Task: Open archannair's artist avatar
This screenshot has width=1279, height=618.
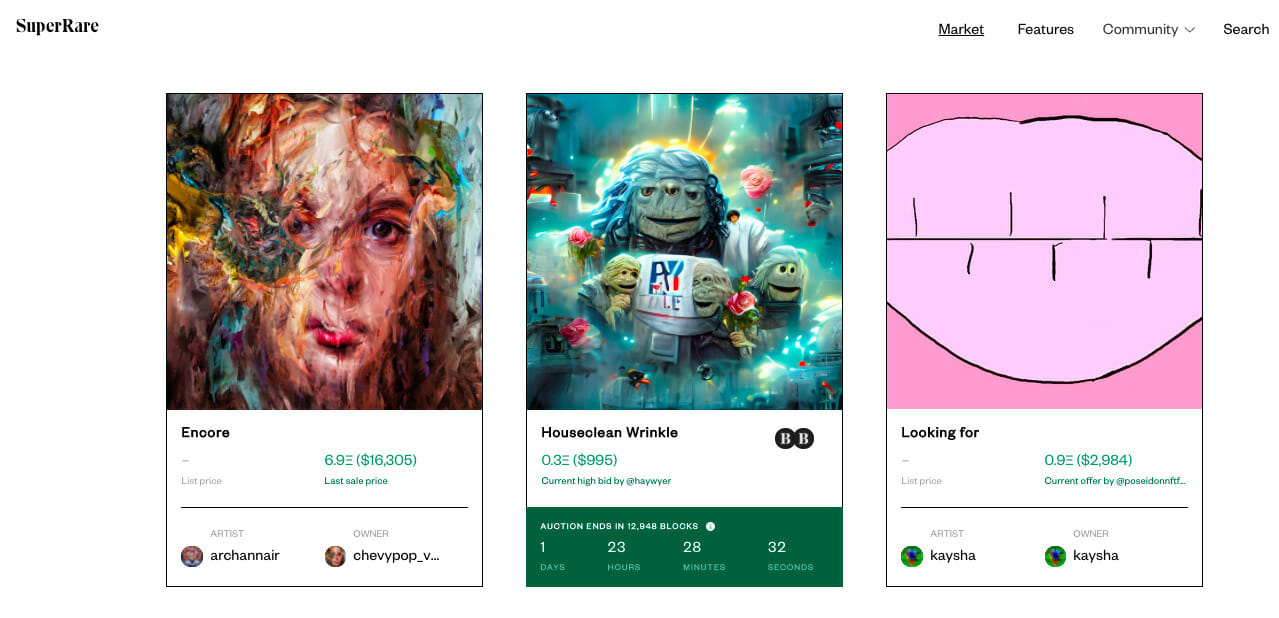Action: point(192,556)
